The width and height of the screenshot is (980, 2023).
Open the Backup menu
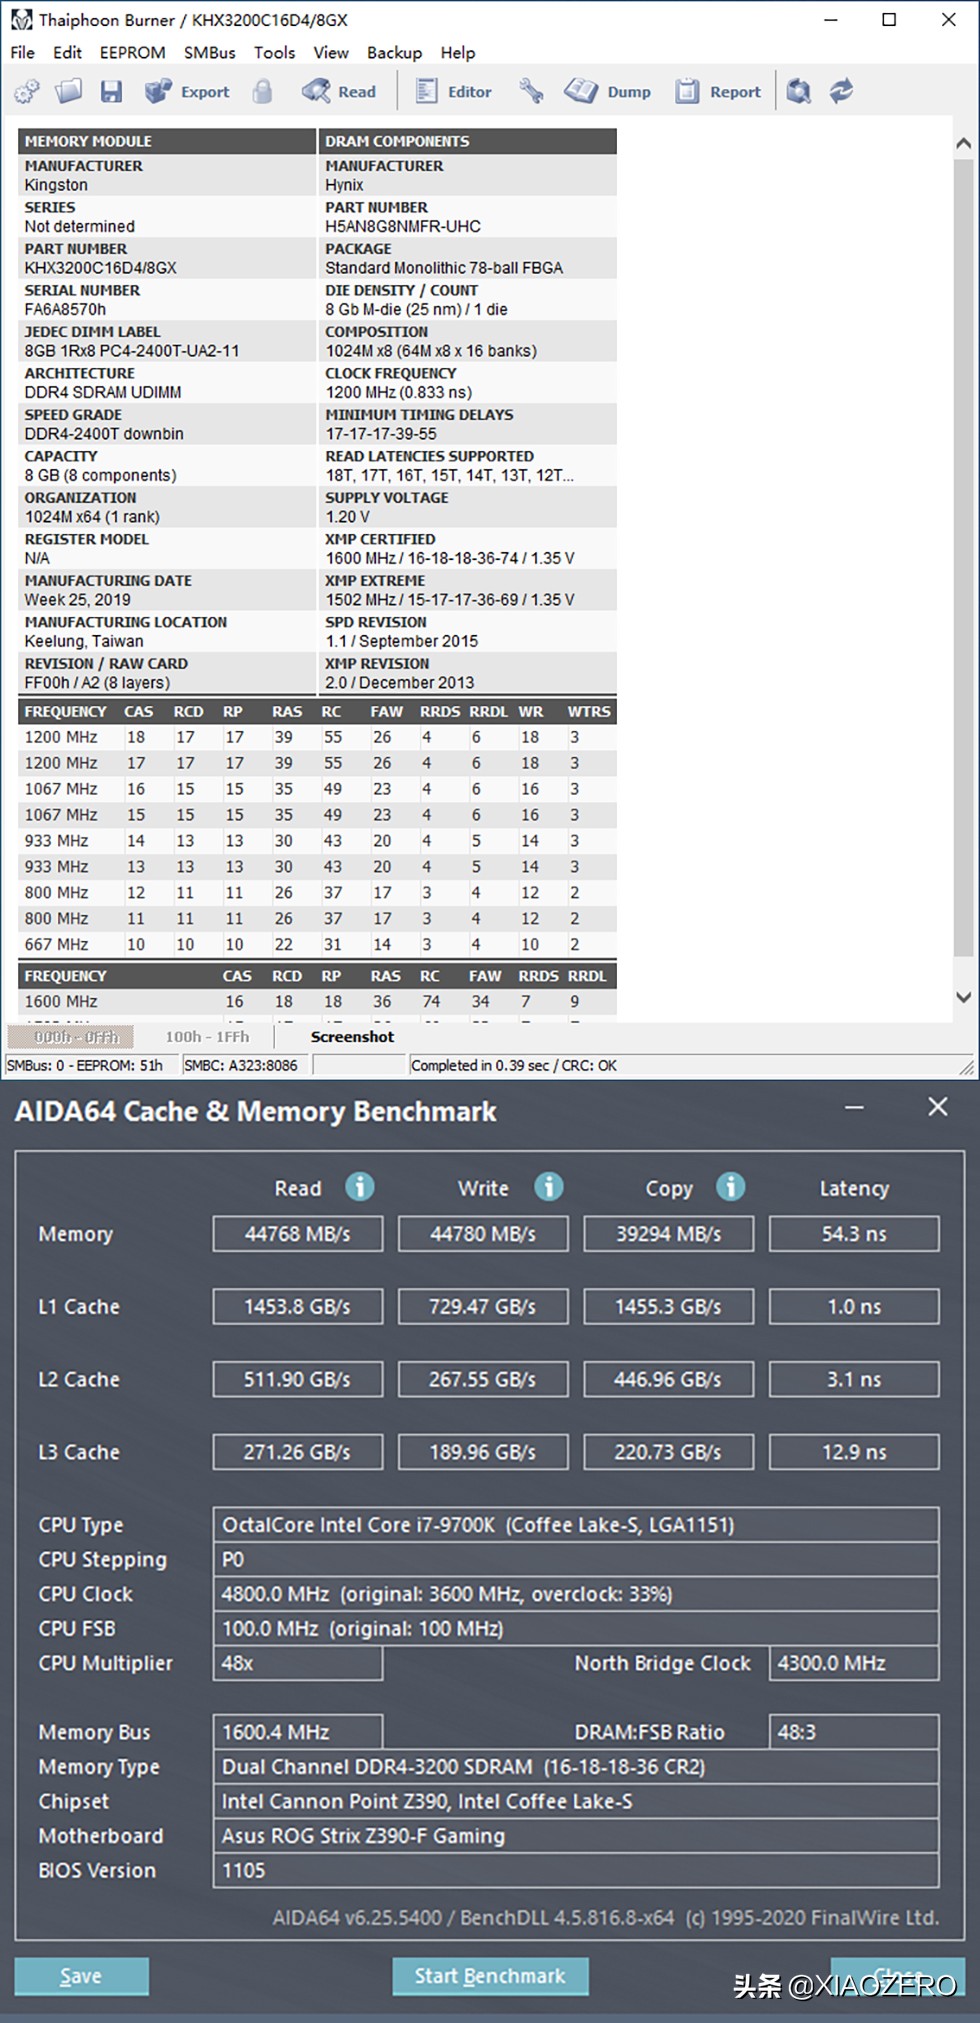point(394,53)
